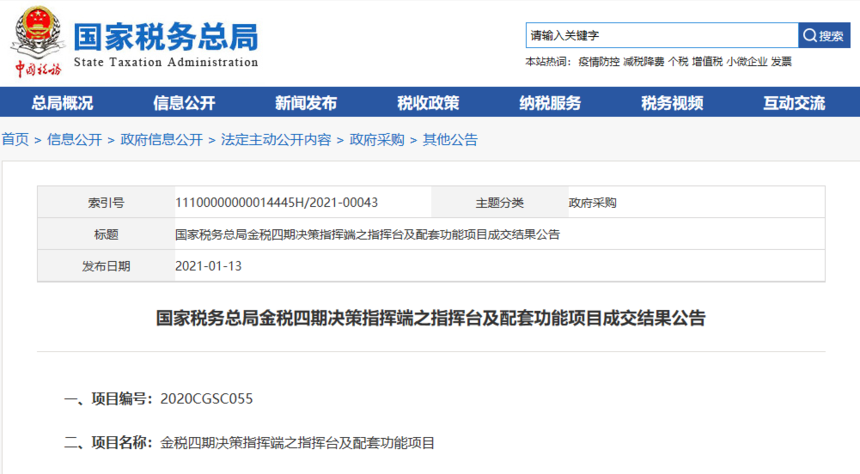Click project name 金税四期决策指挥端之指挥台及配套功能项目
Image resolution: width=860 pixels, height=474 pixels.
point(297,443)
